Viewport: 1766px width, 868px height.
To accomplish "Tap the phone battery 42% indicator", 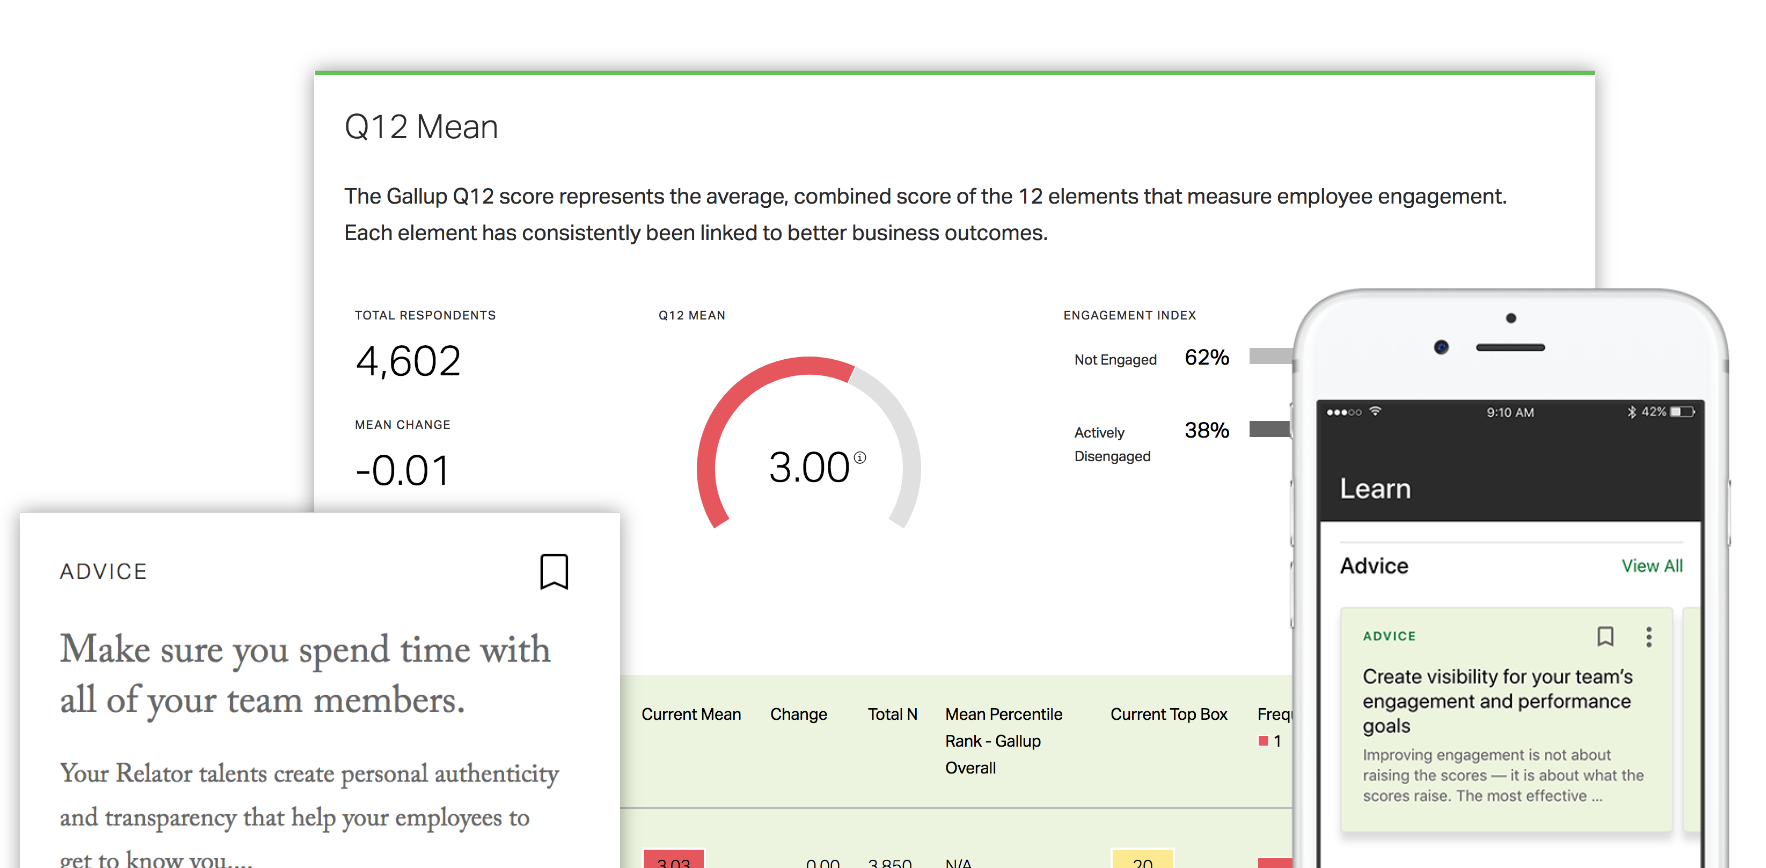I will (1668, 412).
